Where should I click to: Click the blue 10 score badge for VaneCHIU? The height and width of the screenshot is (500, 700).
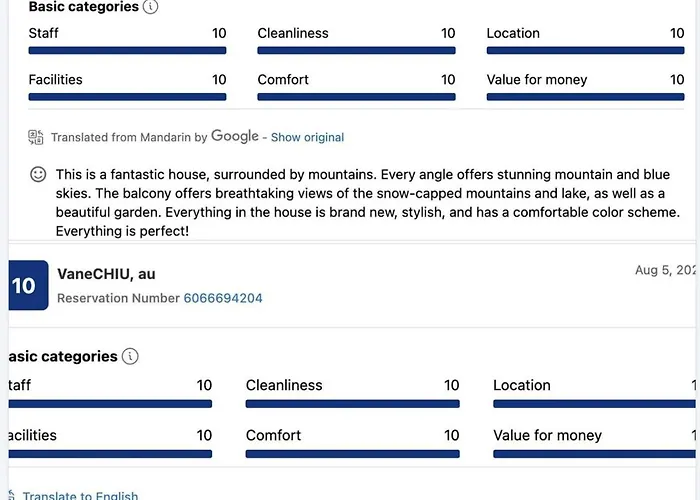[28, 285]
